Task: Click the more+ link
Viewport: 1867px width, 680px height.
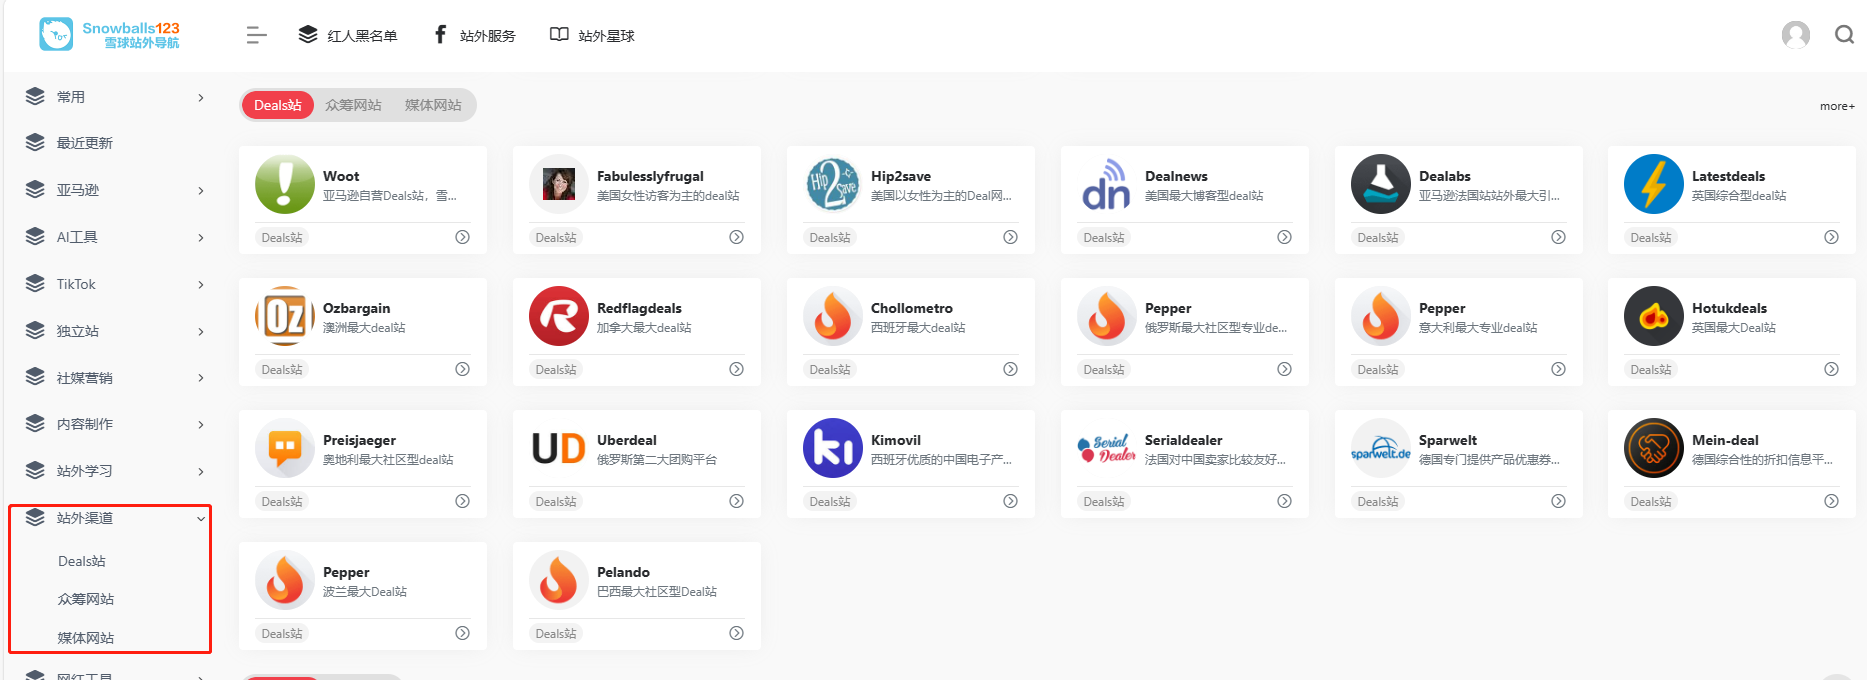Action: pos(1836,106)
